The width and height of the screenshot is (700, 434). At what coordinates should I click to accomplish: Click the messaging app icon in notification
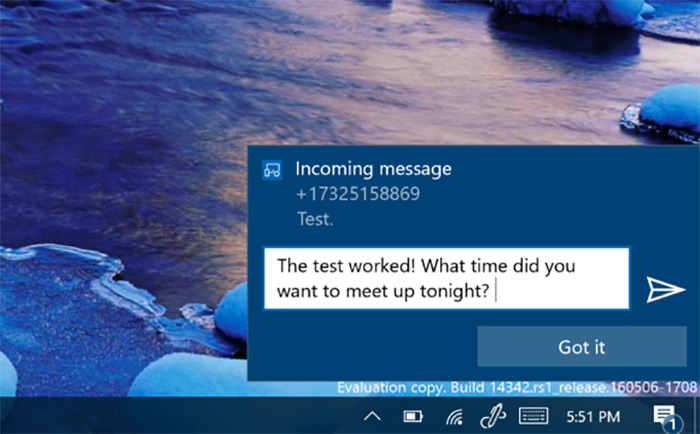coord(271,170)
